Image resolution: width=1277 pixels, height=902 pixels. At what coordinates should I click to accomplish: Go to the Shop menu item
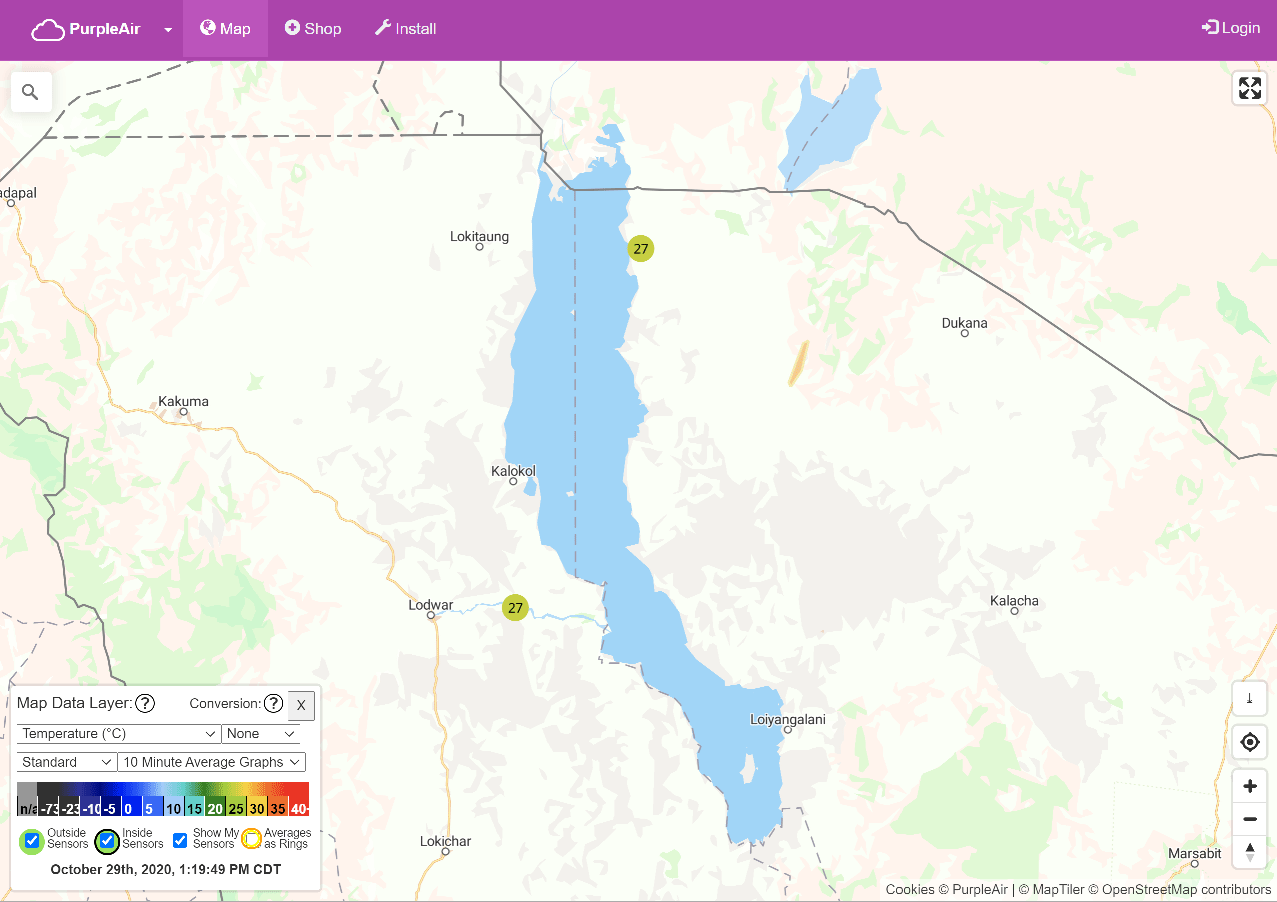313,29
